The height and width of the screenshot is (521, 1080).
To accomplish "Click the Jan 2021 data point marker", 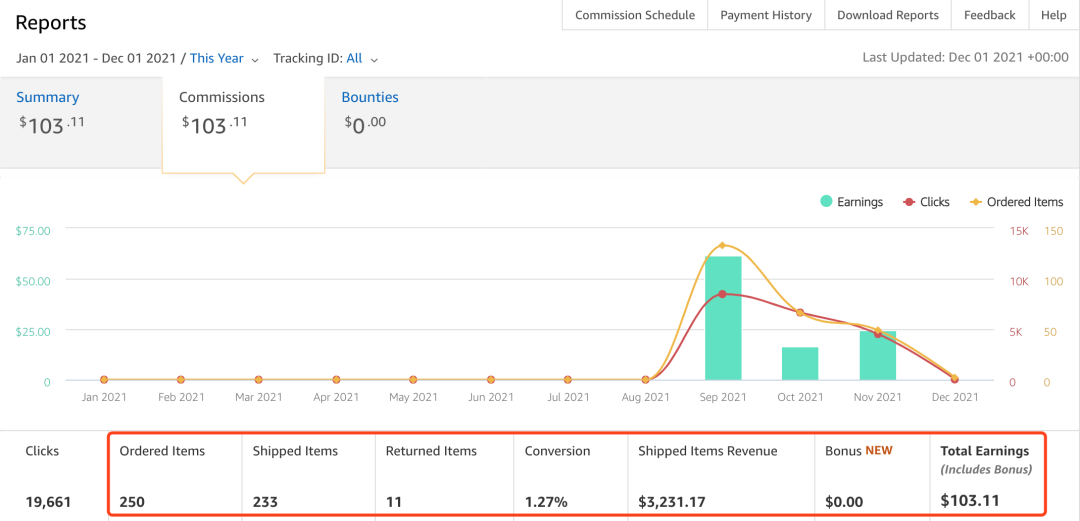I will (103, 380).
